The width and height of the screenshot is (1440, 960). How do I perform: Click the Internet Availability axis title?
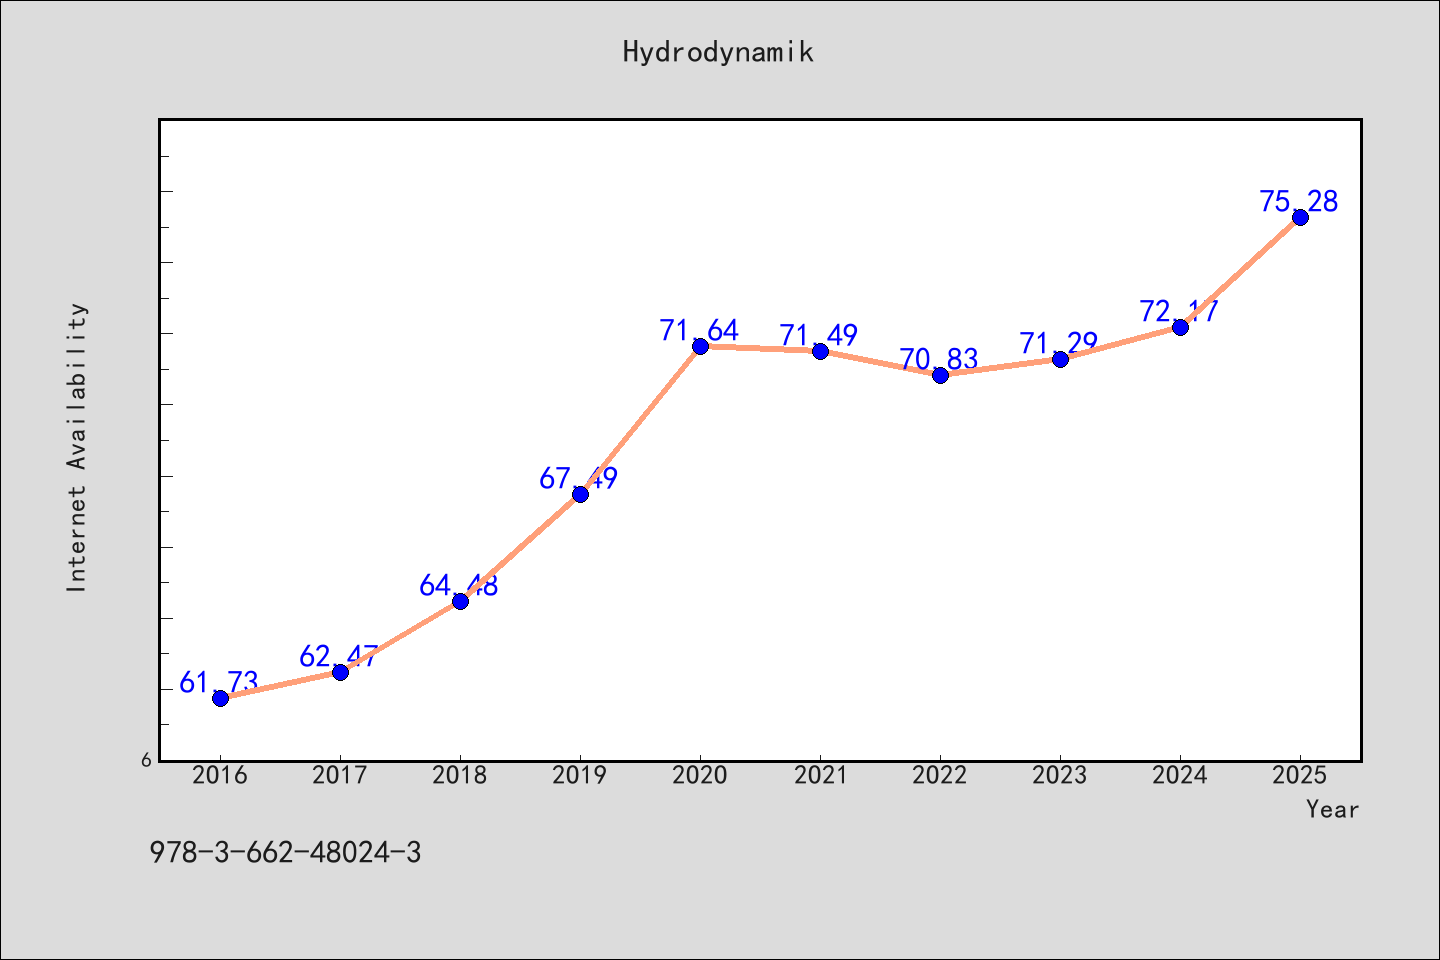tap(77, 447)
